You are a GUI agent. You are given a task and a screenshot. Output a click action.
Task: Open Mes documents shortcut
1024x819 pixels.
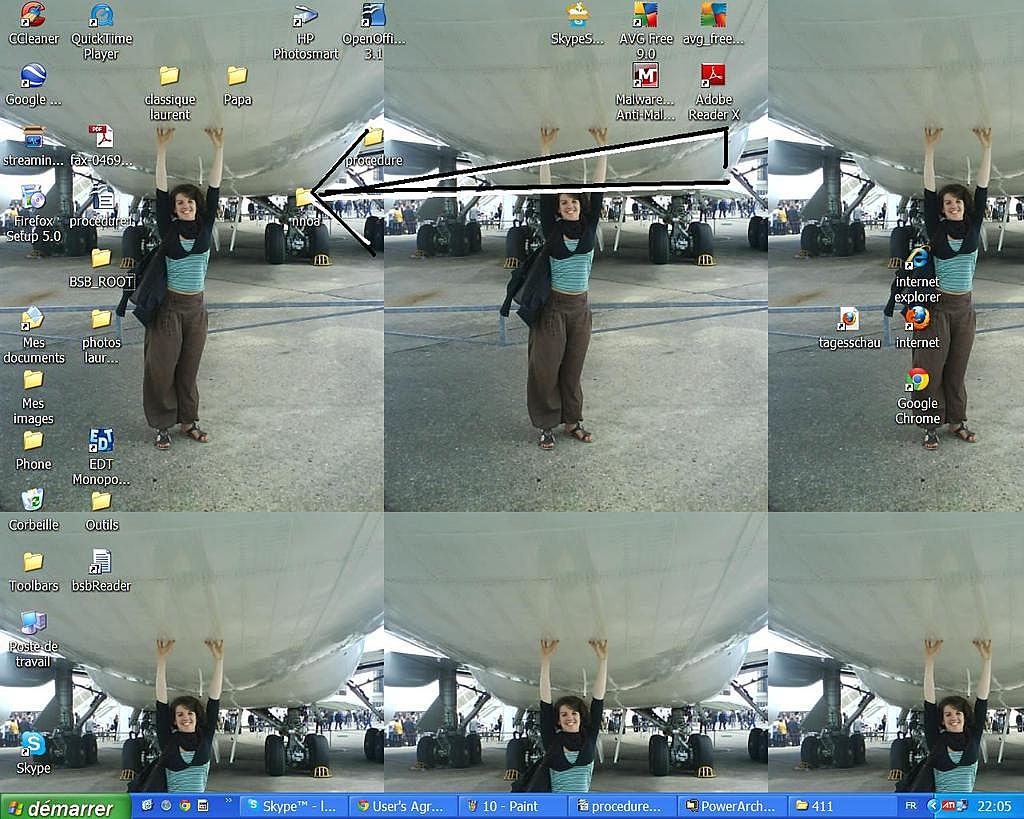(x=33, y=335)
